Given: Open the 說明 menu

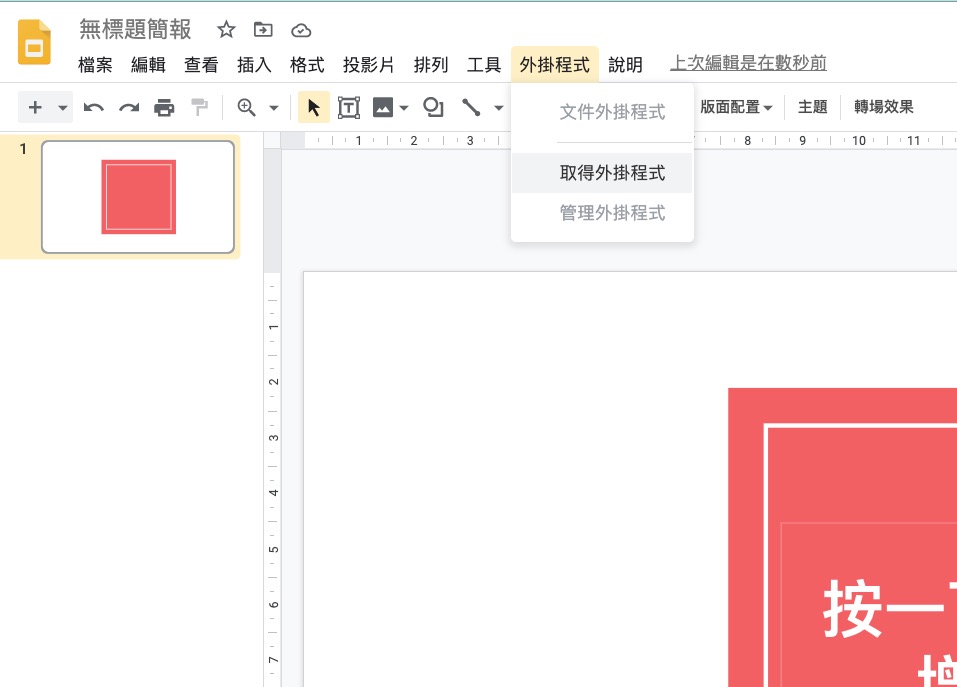Looking at the screenshot, I should 626,64.
